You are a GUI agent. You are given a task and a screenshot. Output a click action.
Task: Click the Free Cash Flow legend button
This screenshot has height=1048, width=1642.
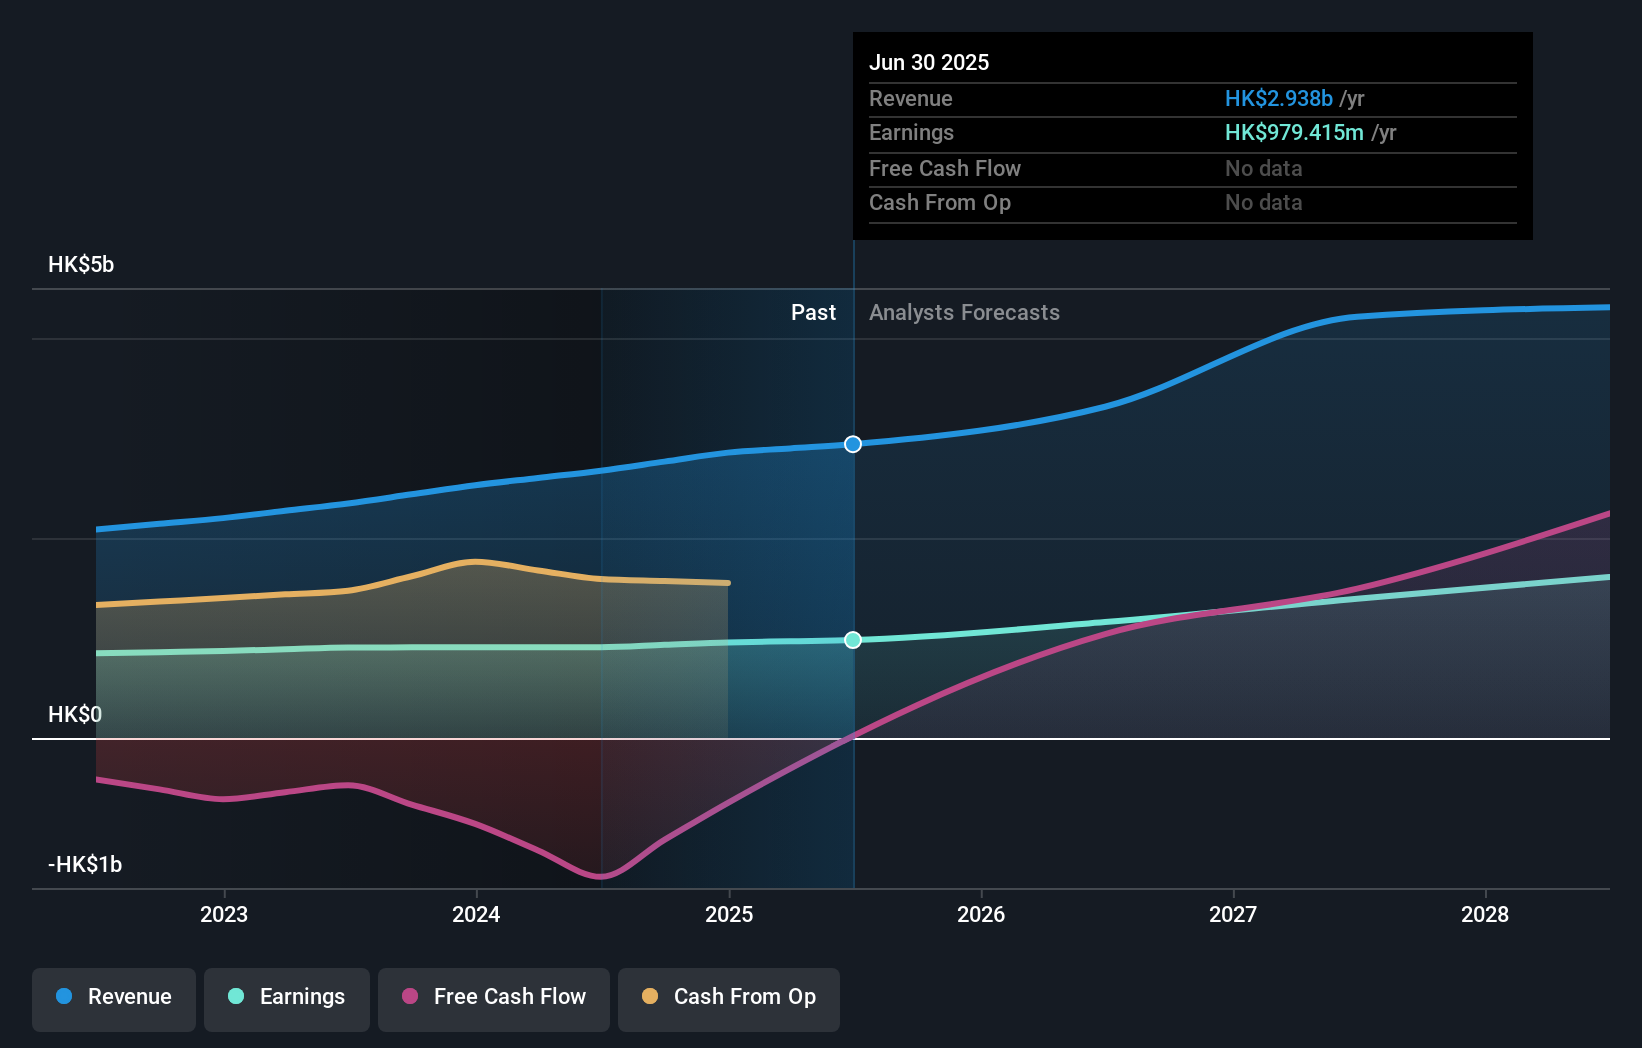tap(494, 999)
